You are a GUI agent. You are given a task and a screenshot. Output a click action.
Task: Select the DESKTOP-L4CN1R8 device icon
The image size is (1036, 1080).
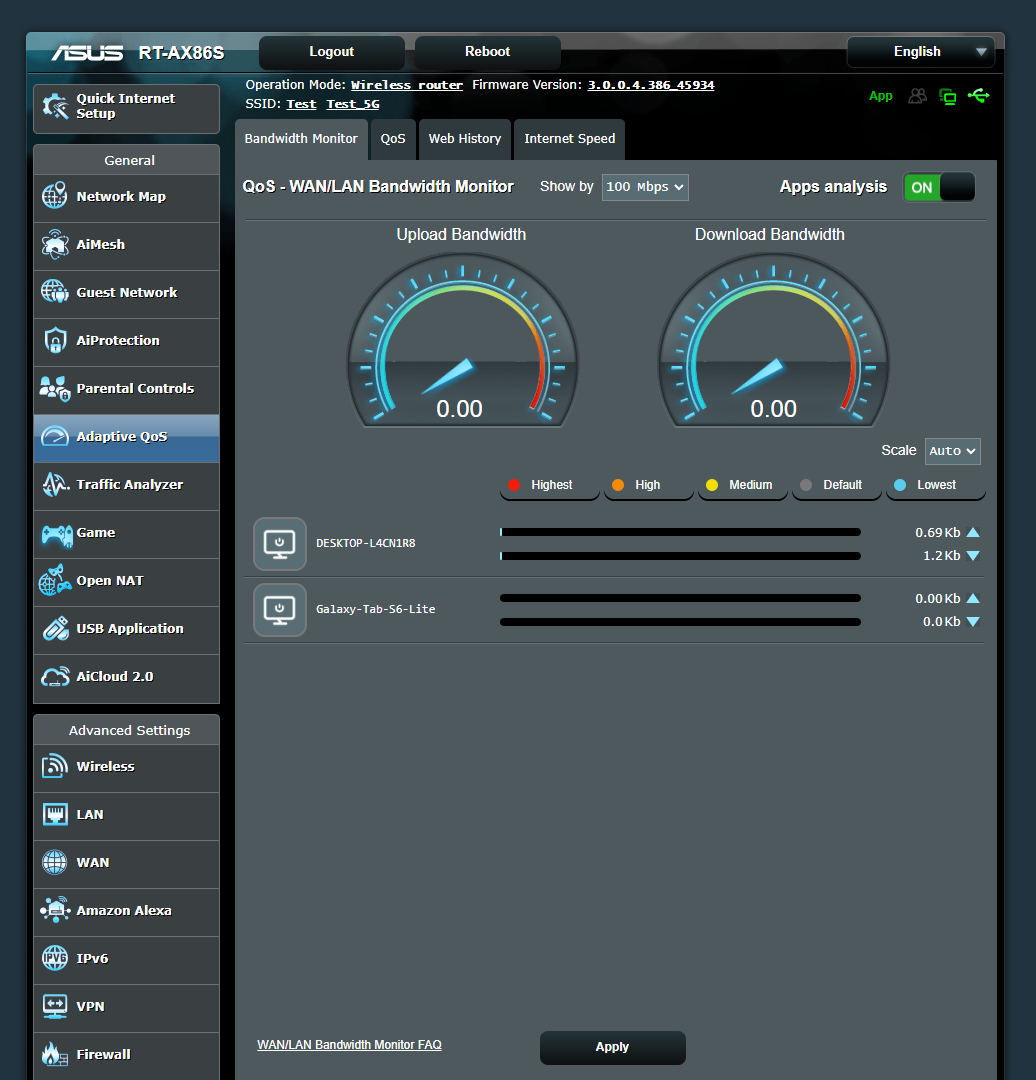pyautogui.click(x=279, y=543)
